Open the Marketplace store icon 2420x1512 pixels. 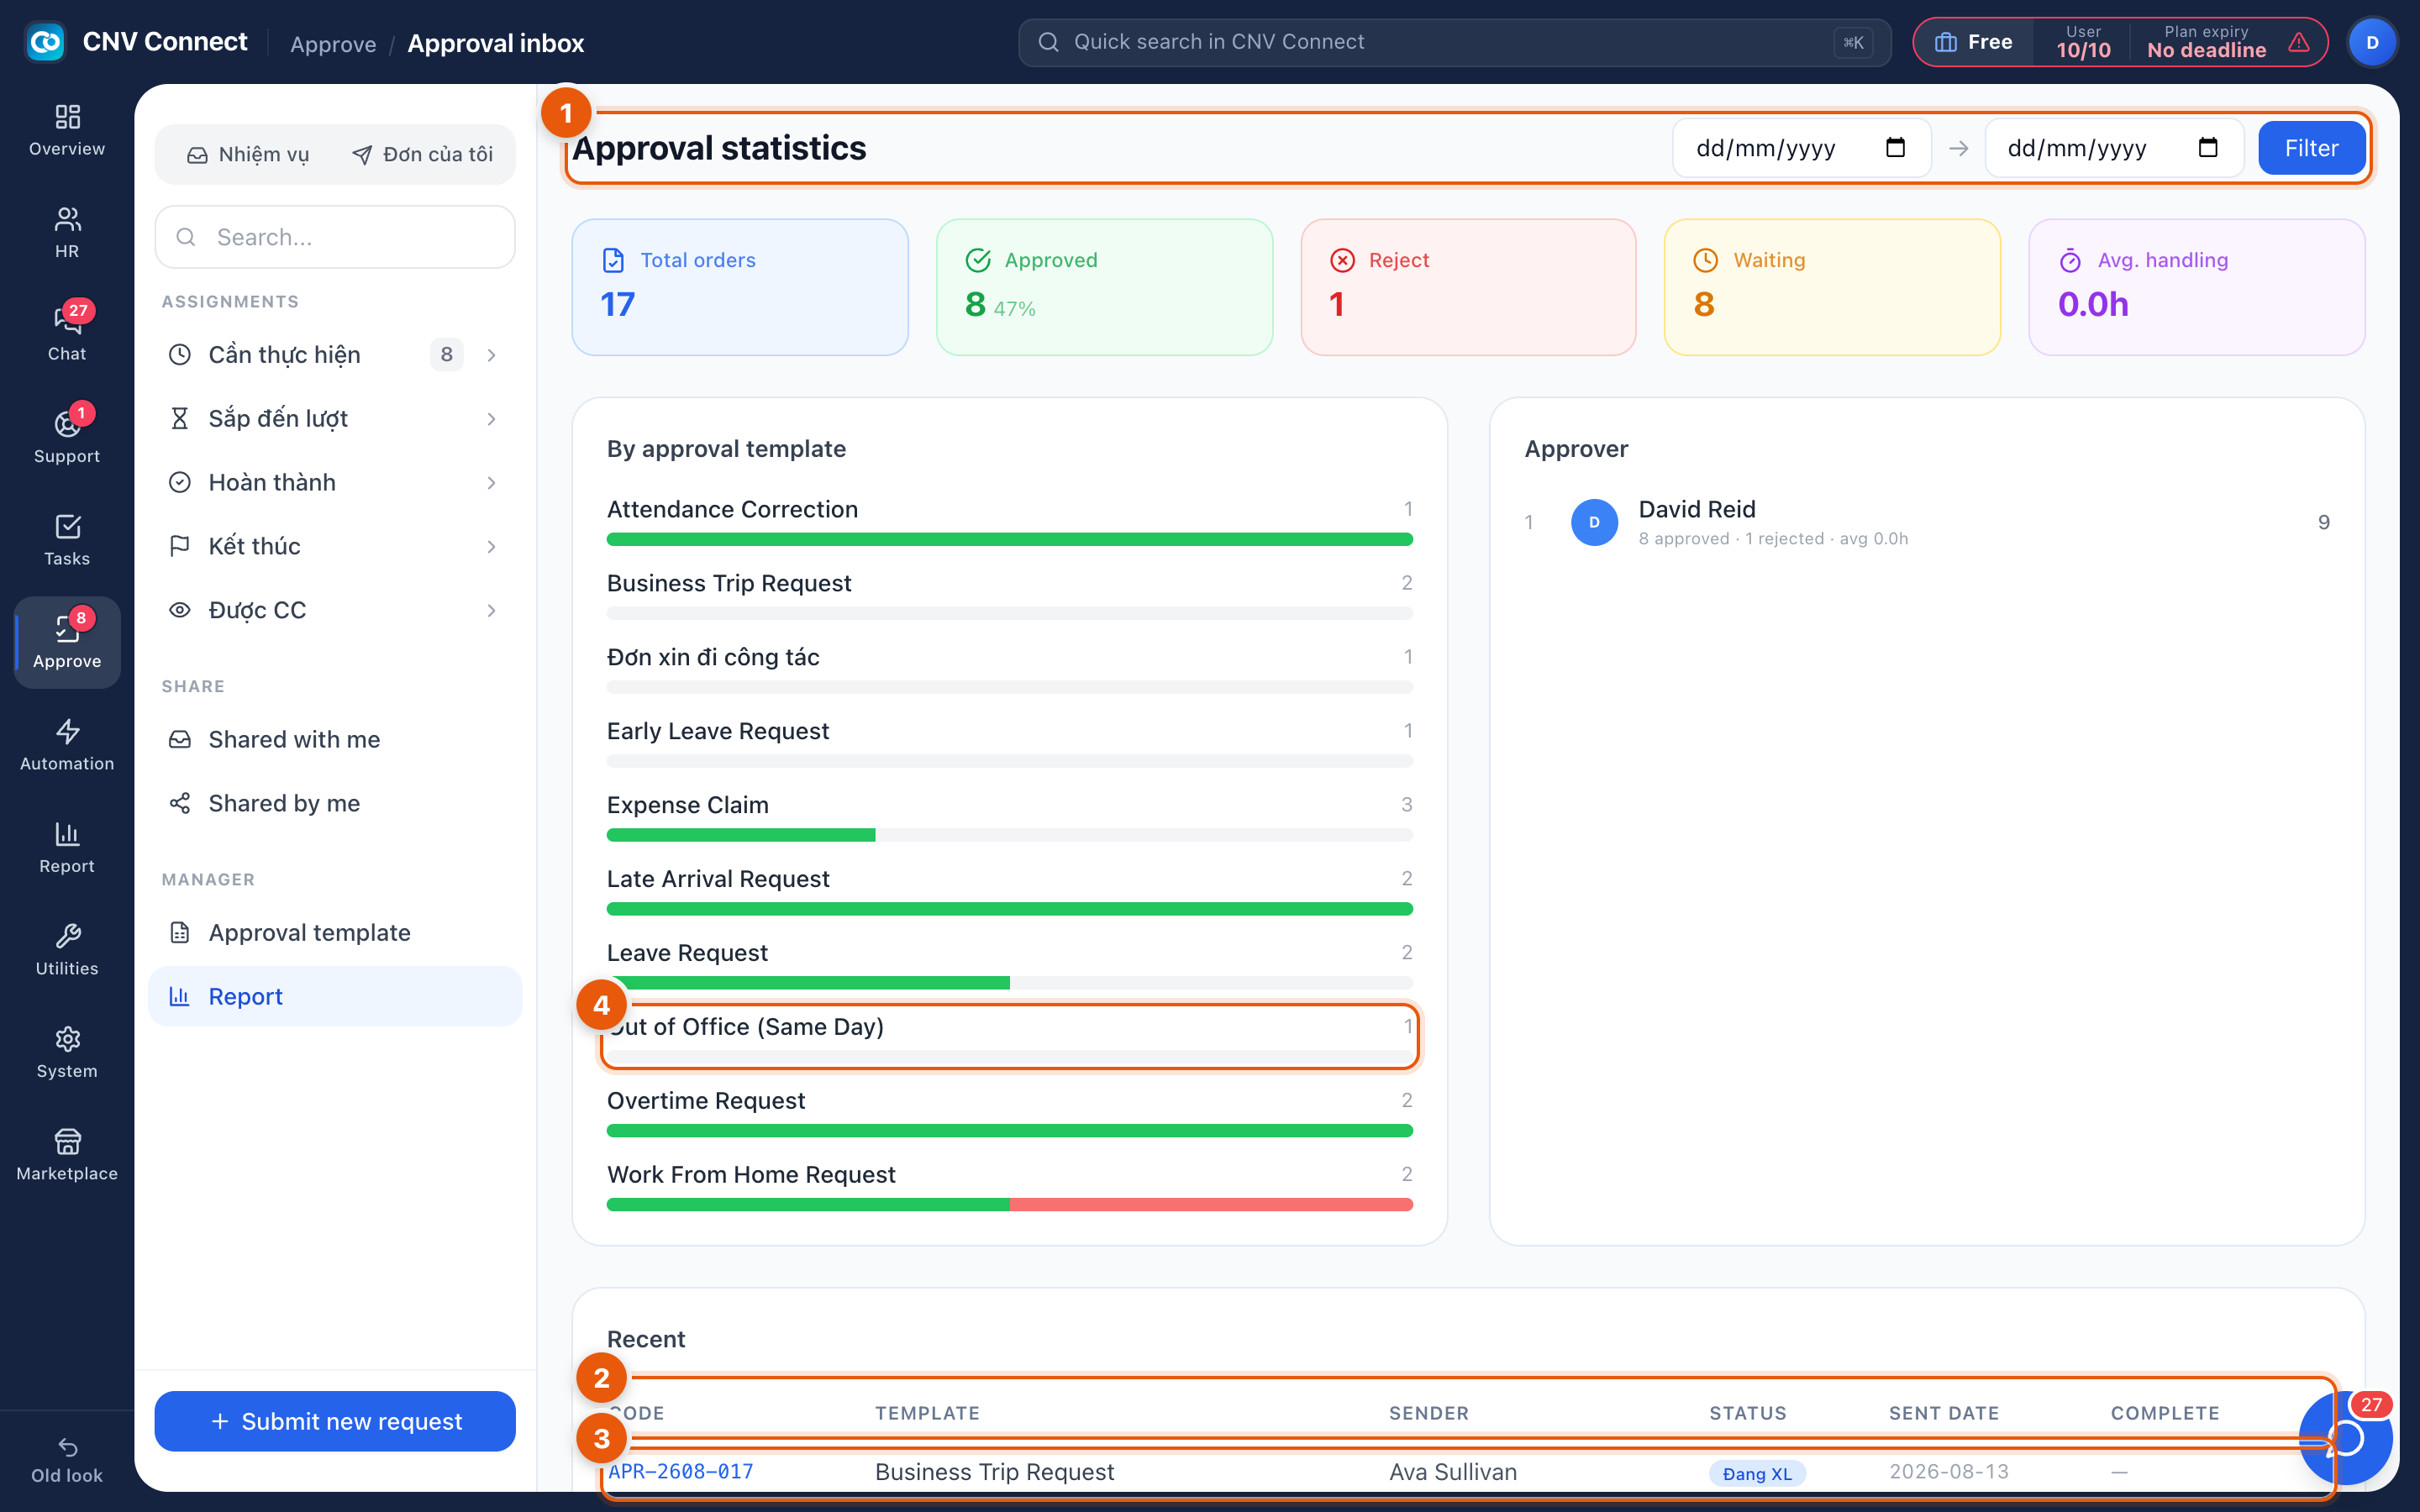67,1154
